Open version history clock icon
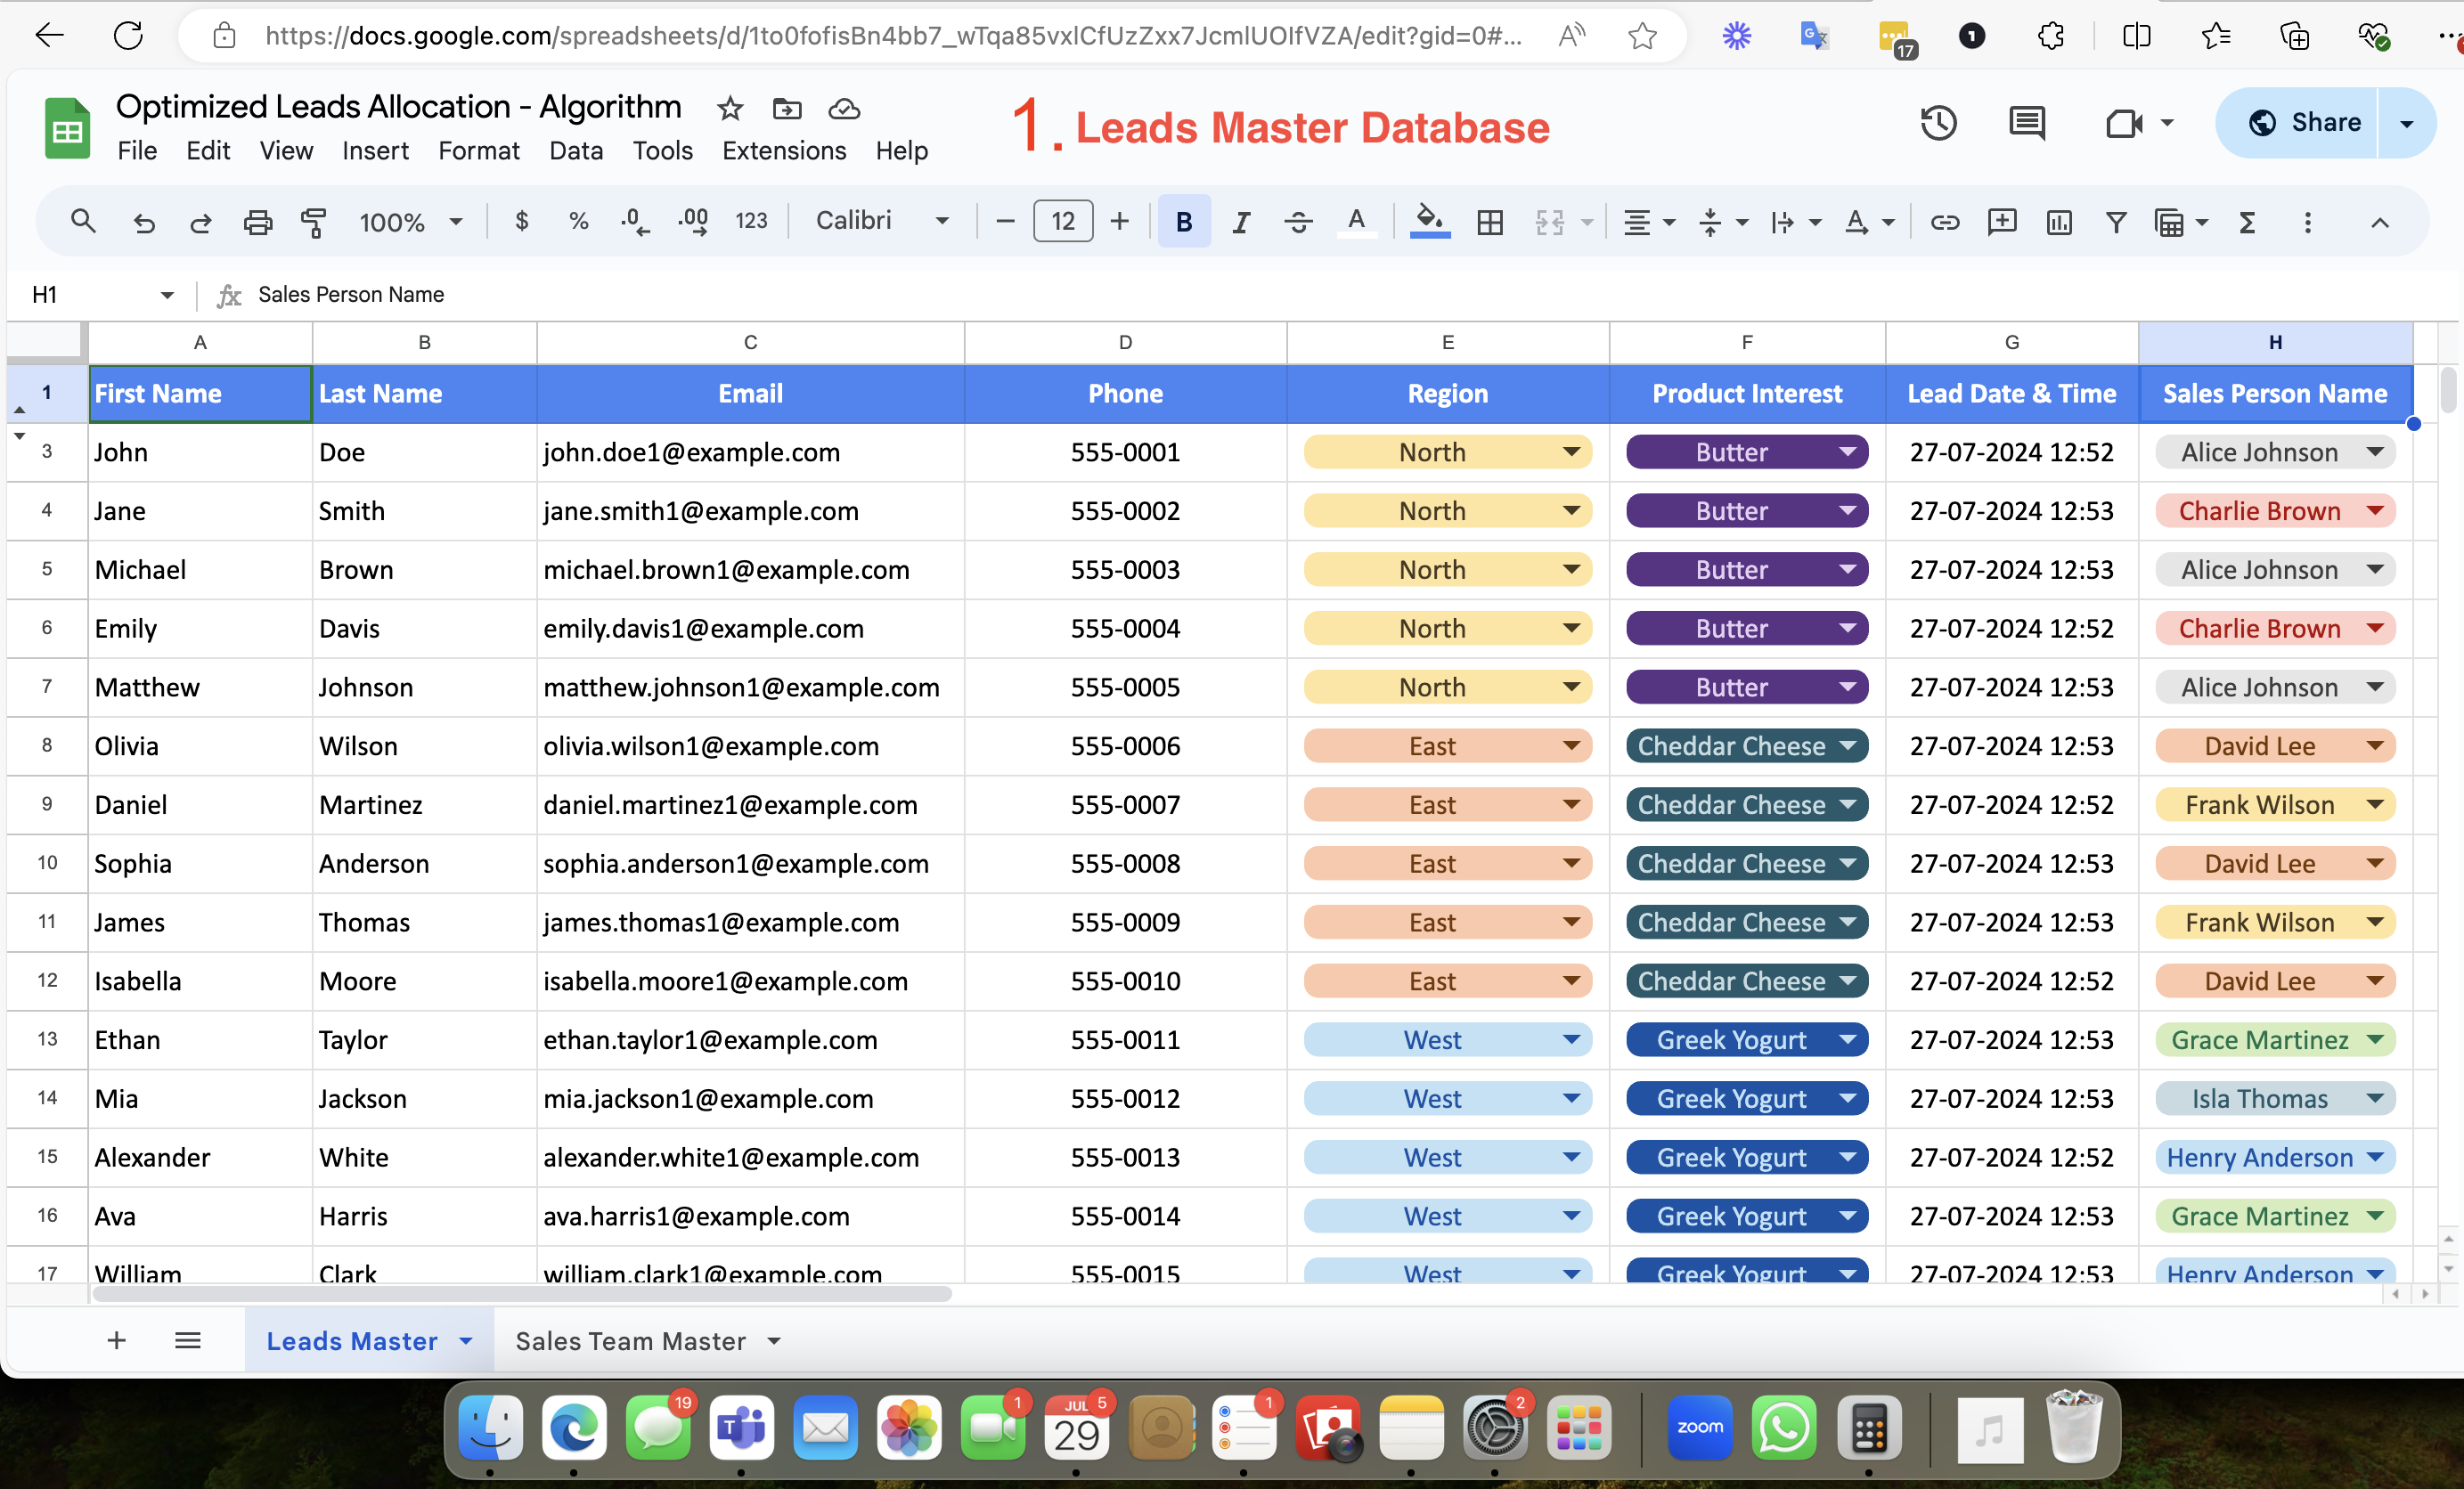2464x1489 pixels. pos(1939,123)
